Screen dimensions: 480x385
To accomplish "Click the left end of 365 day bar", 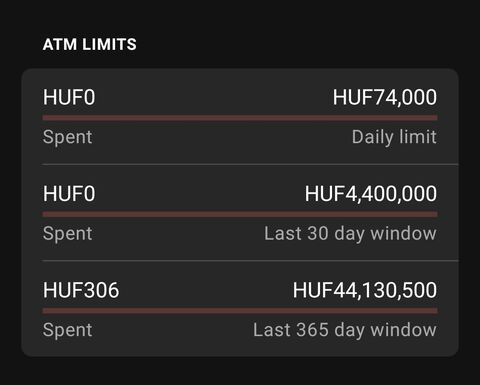I will 45,311.
